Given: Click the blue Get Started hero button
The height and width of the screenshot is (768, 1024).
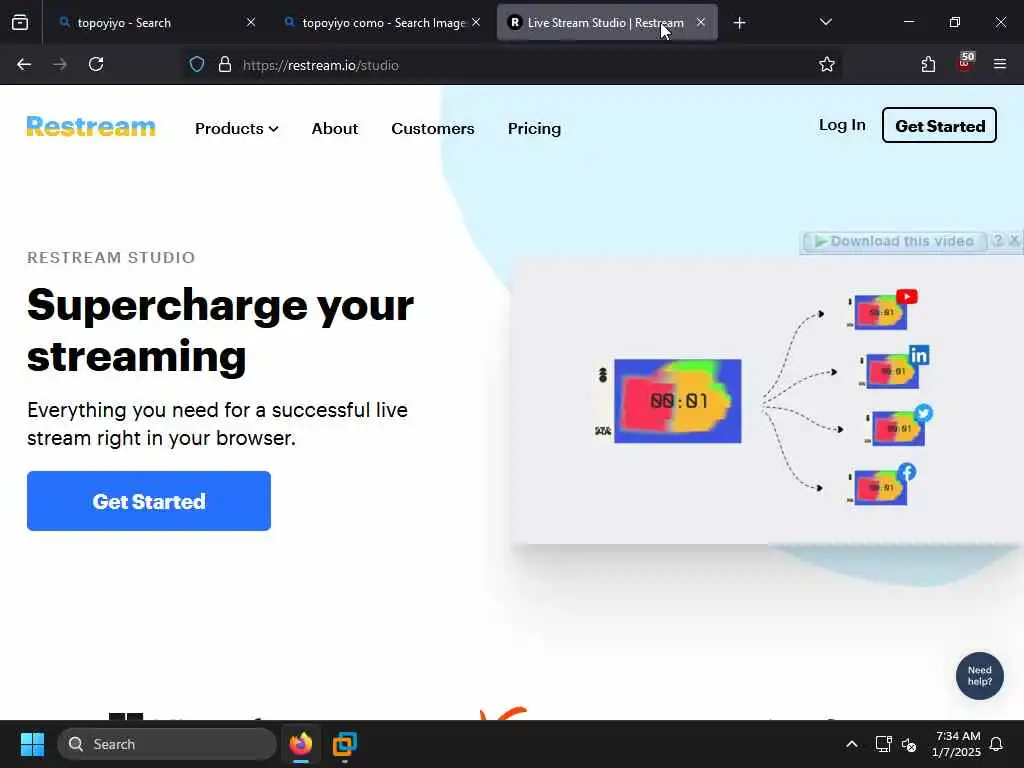Looking at the screenshot, I should point(149,501).
